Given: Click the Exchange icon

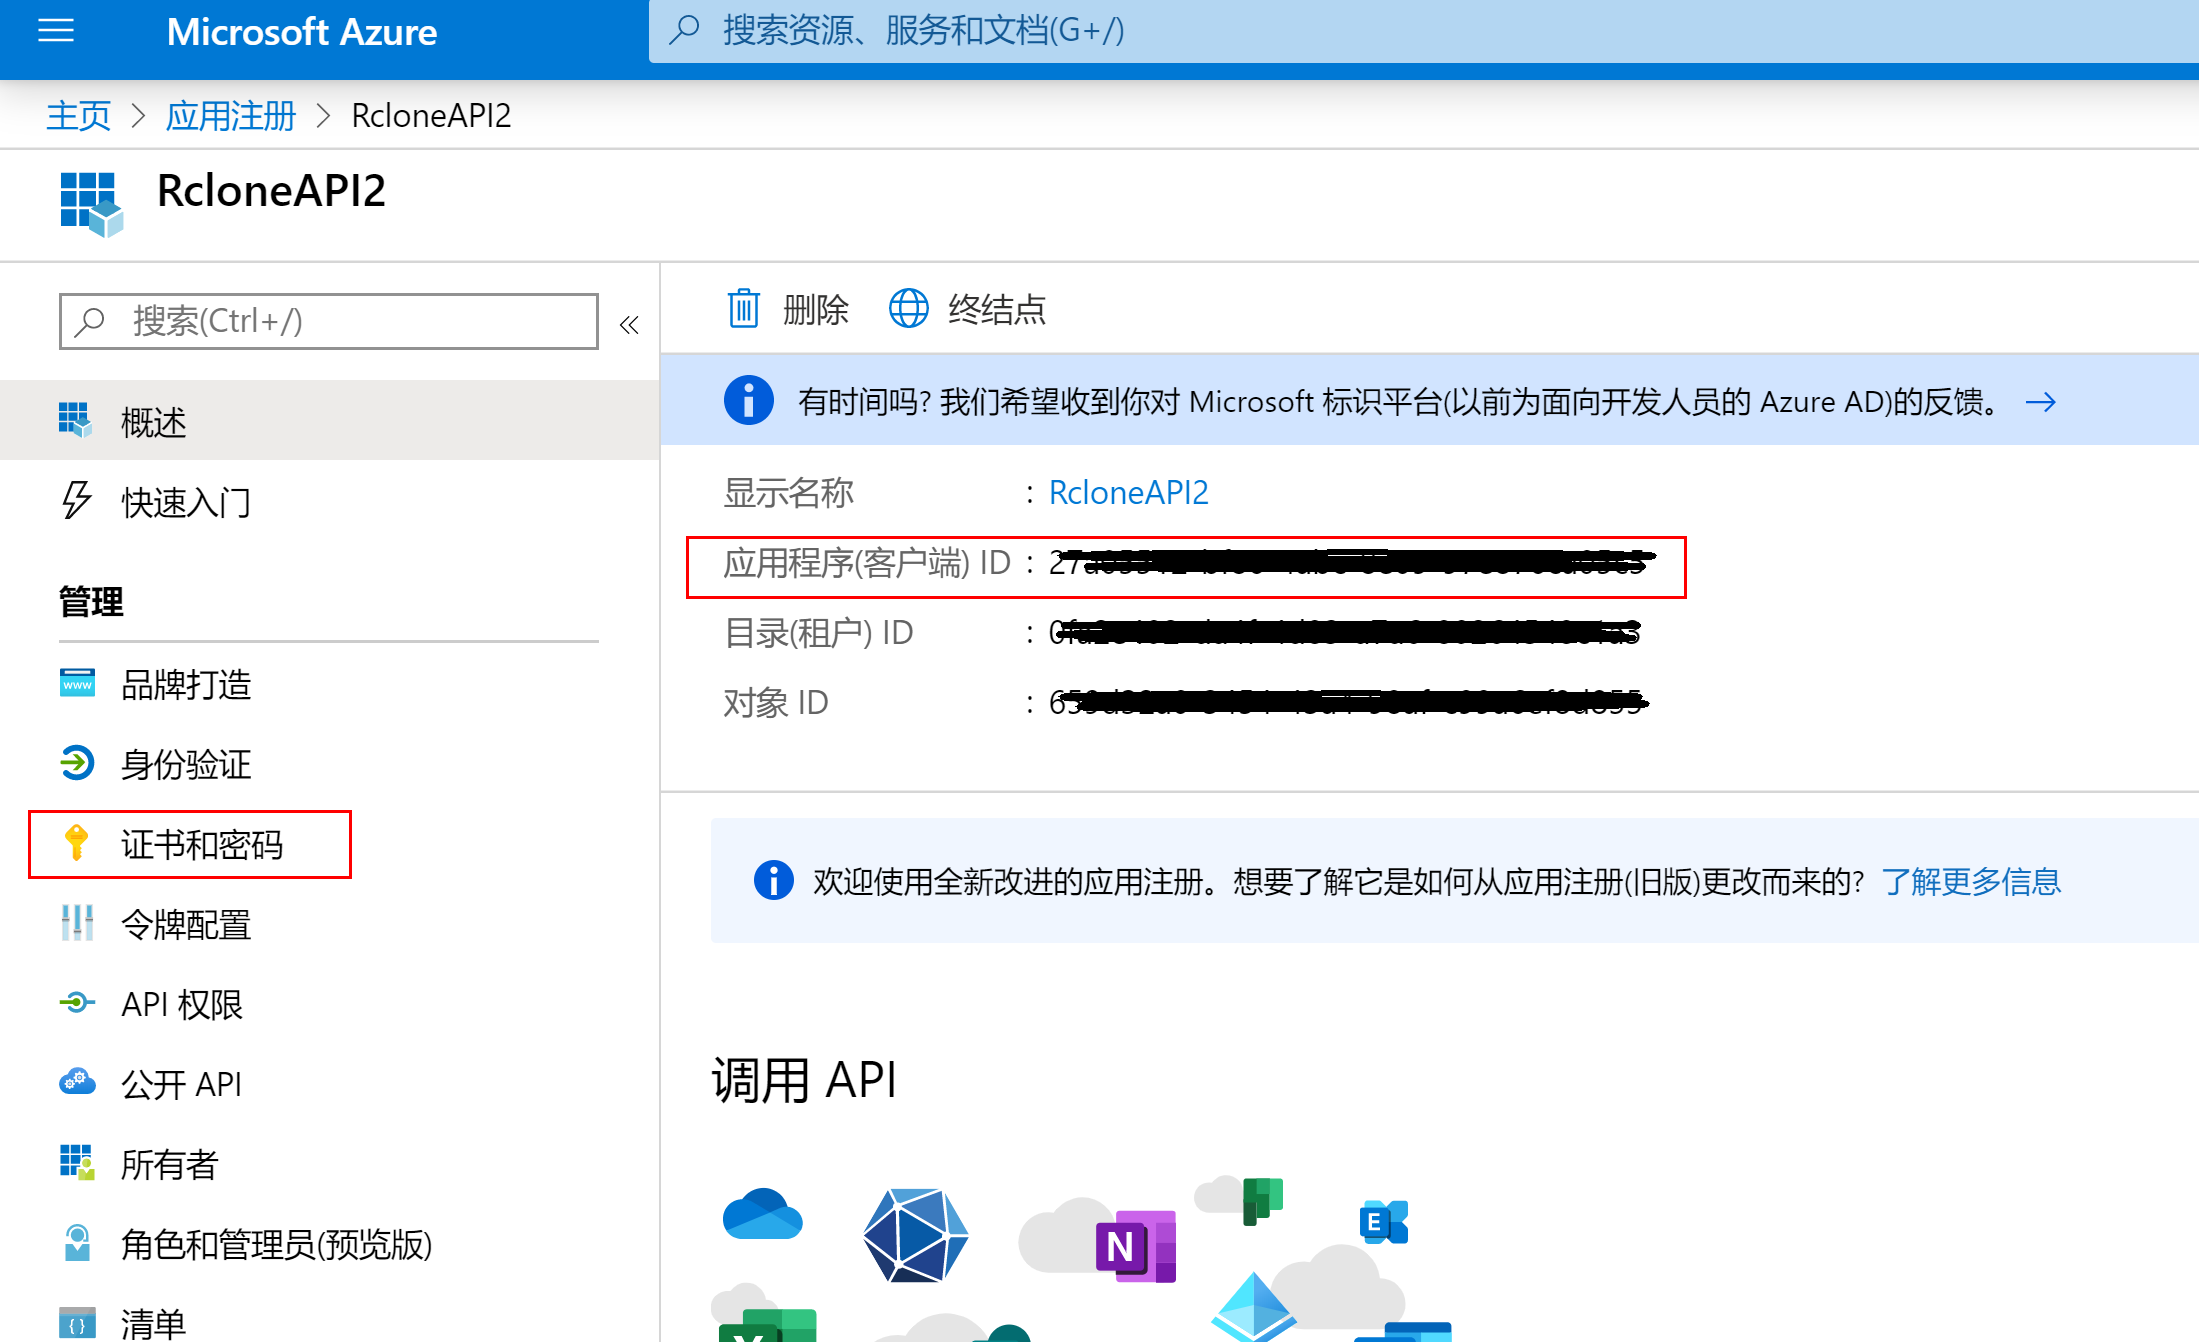Looking at the screenshot, I should pyautogui.click(x=1383, y=1221).
